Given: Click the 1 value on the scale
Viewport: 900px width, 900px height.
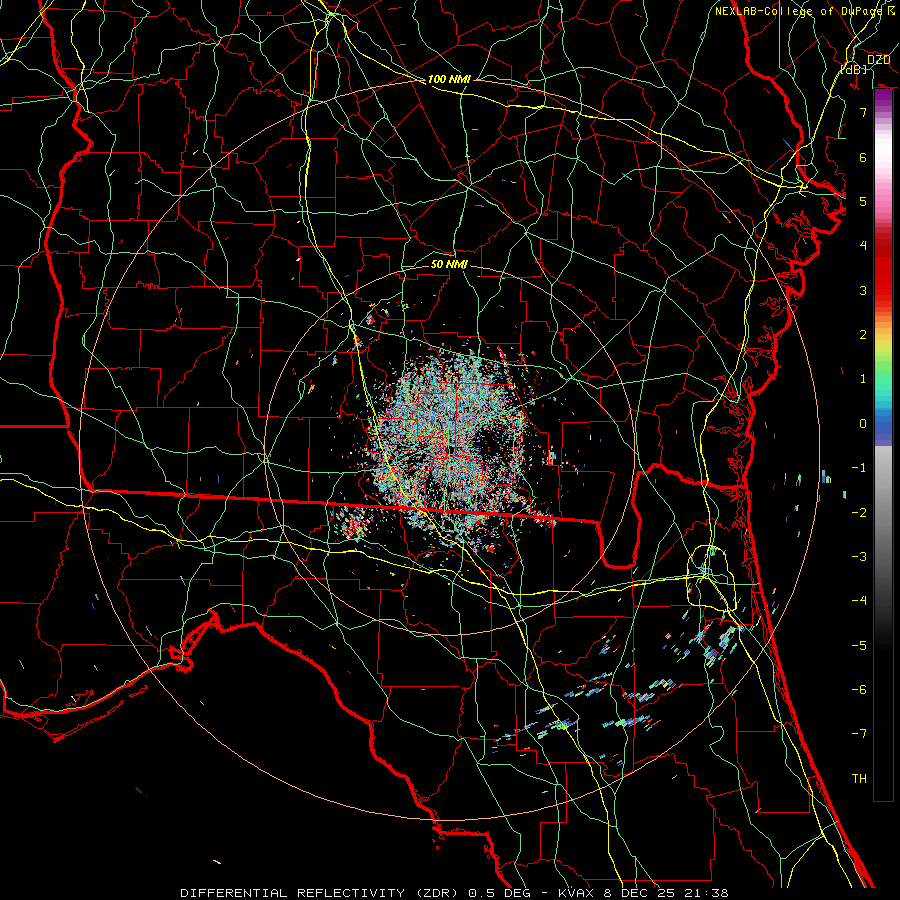Looking at the screenshot, I should click(x=863, y=379).
